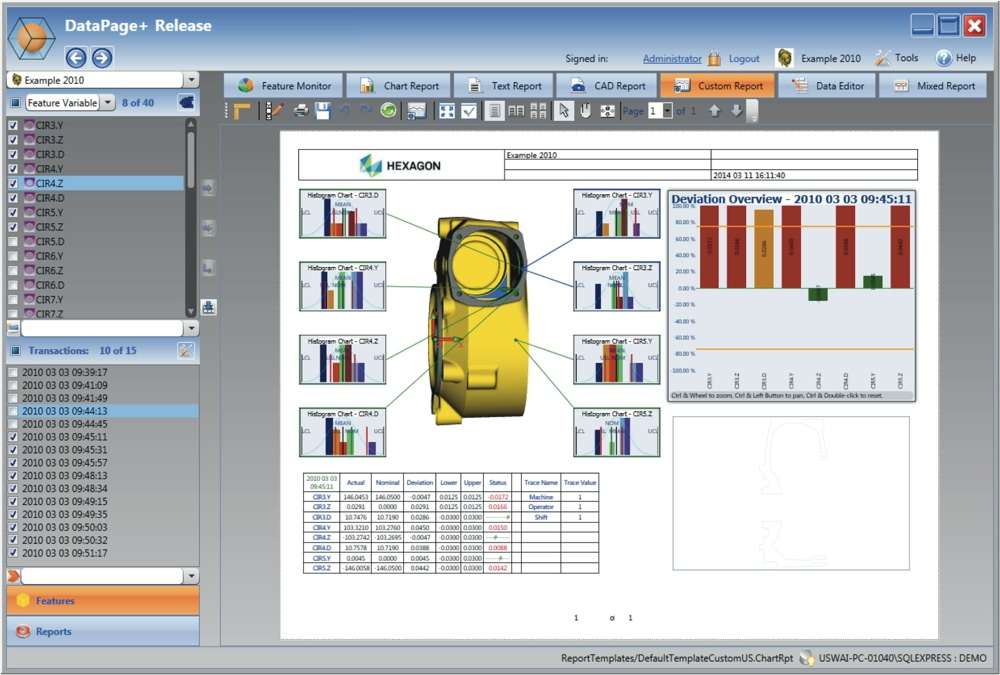Select the hand pan tool
Viewport: 1000px width, 675px height.
[585, 111]
